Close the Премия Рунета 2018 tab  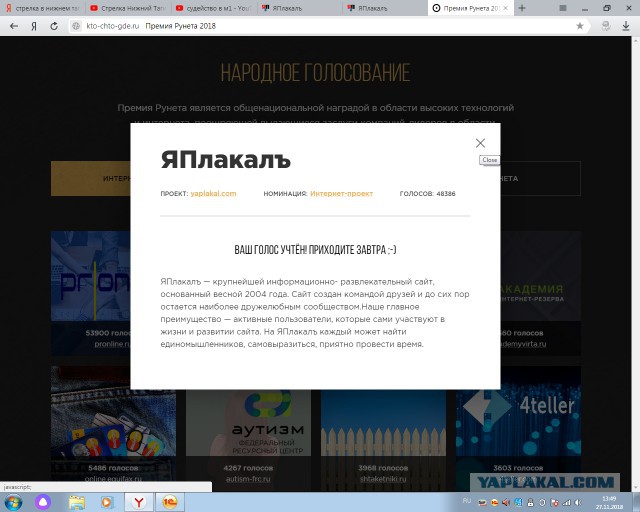(505, 8)
